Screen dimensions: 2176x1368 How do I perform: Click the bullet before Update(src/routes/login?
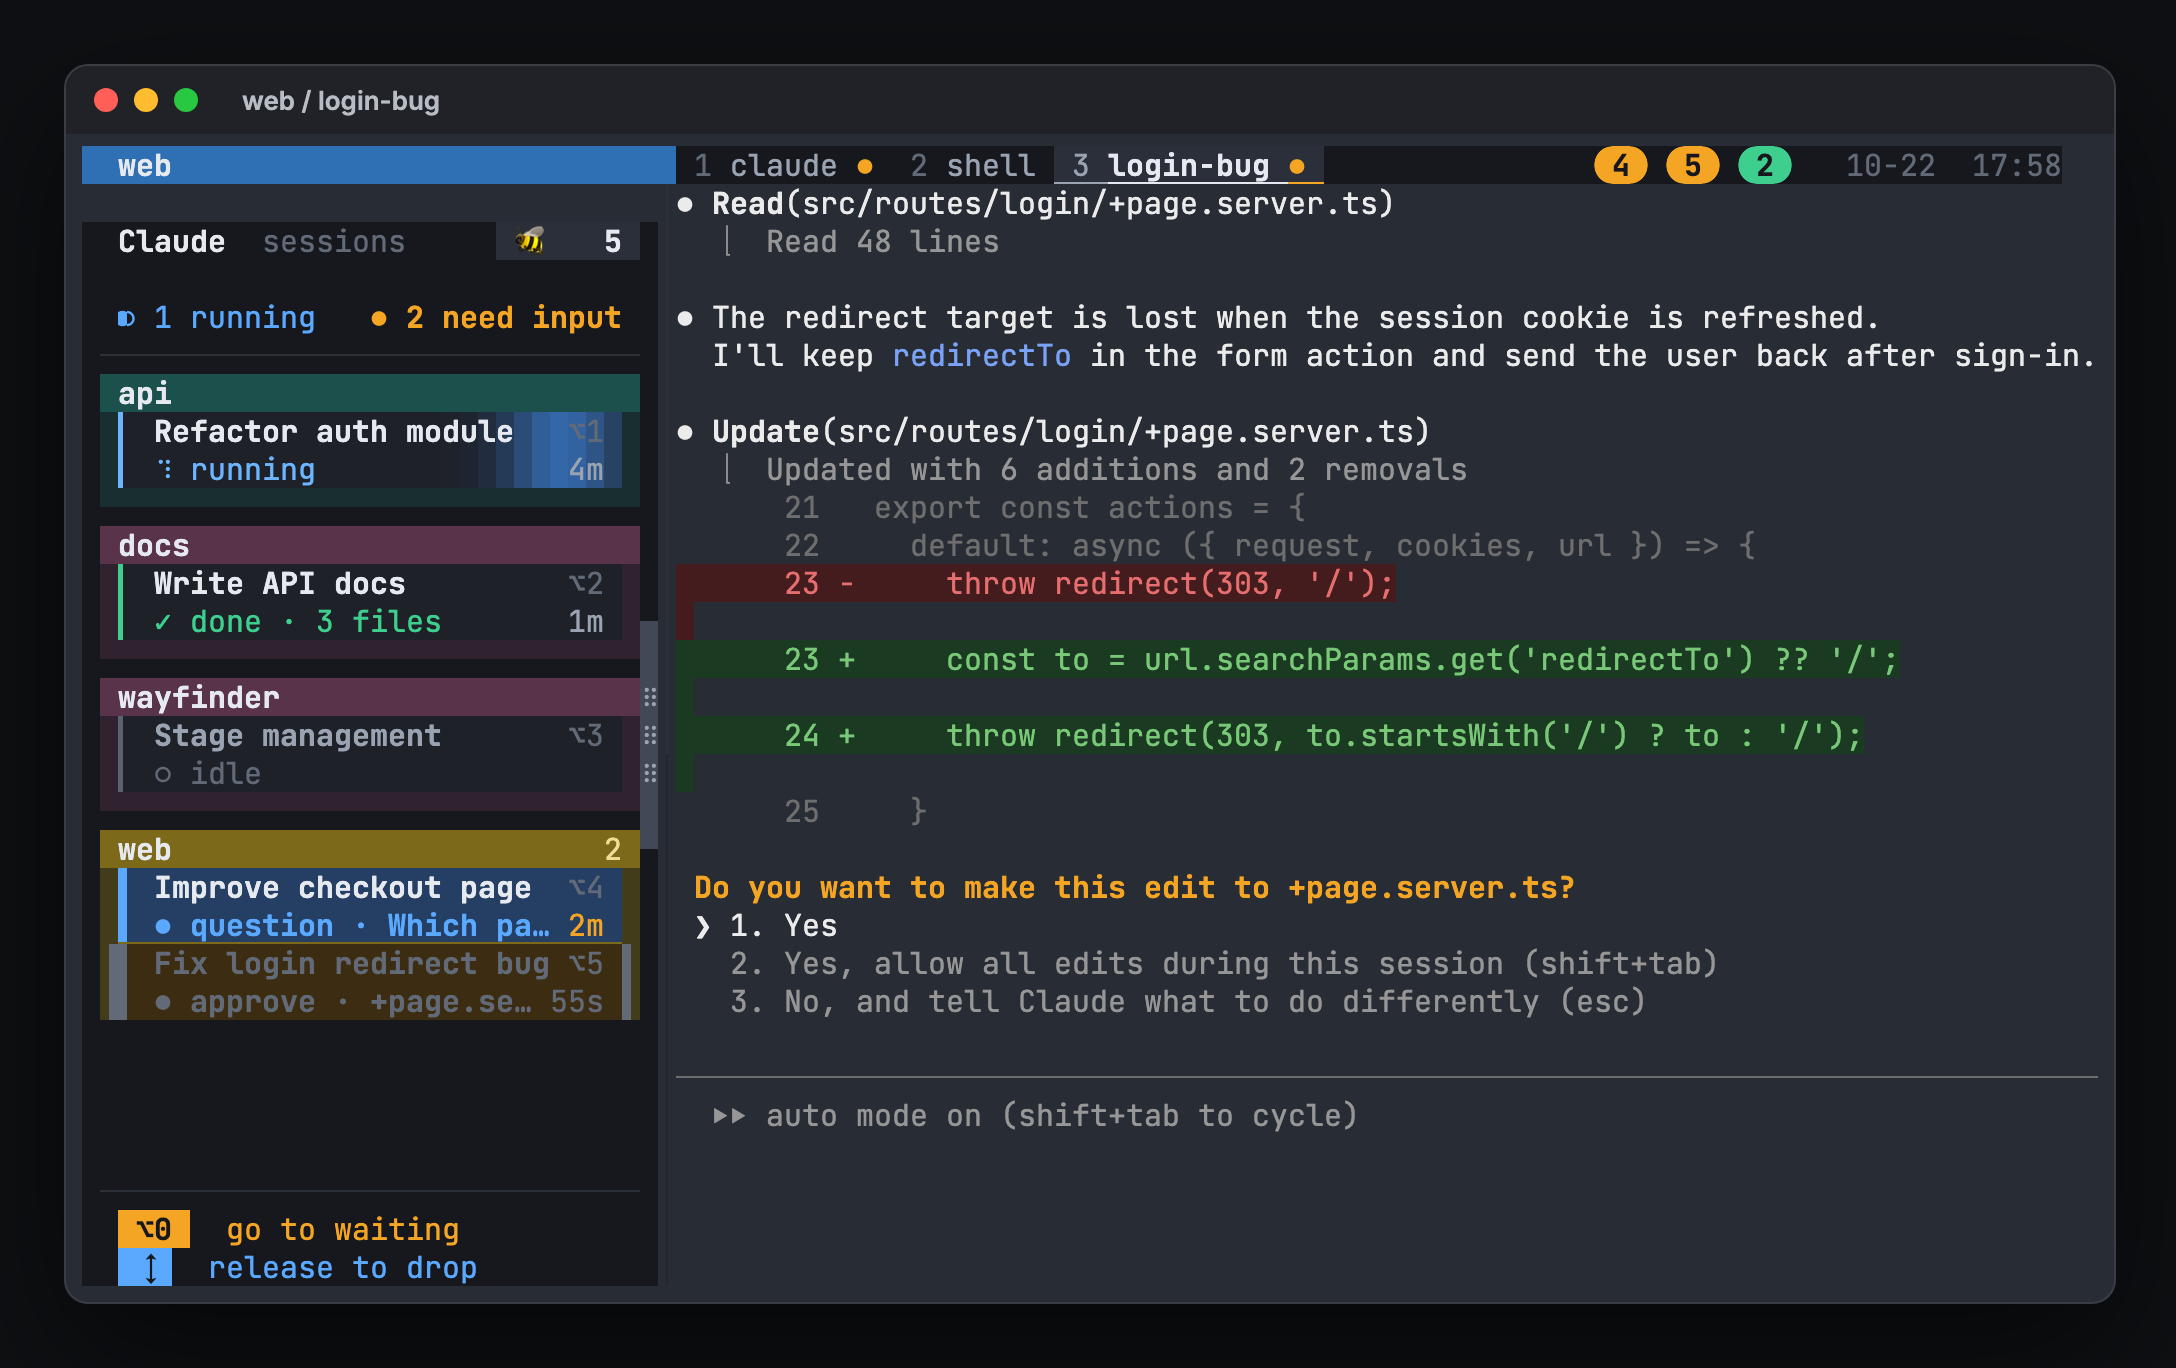[685, 432]
